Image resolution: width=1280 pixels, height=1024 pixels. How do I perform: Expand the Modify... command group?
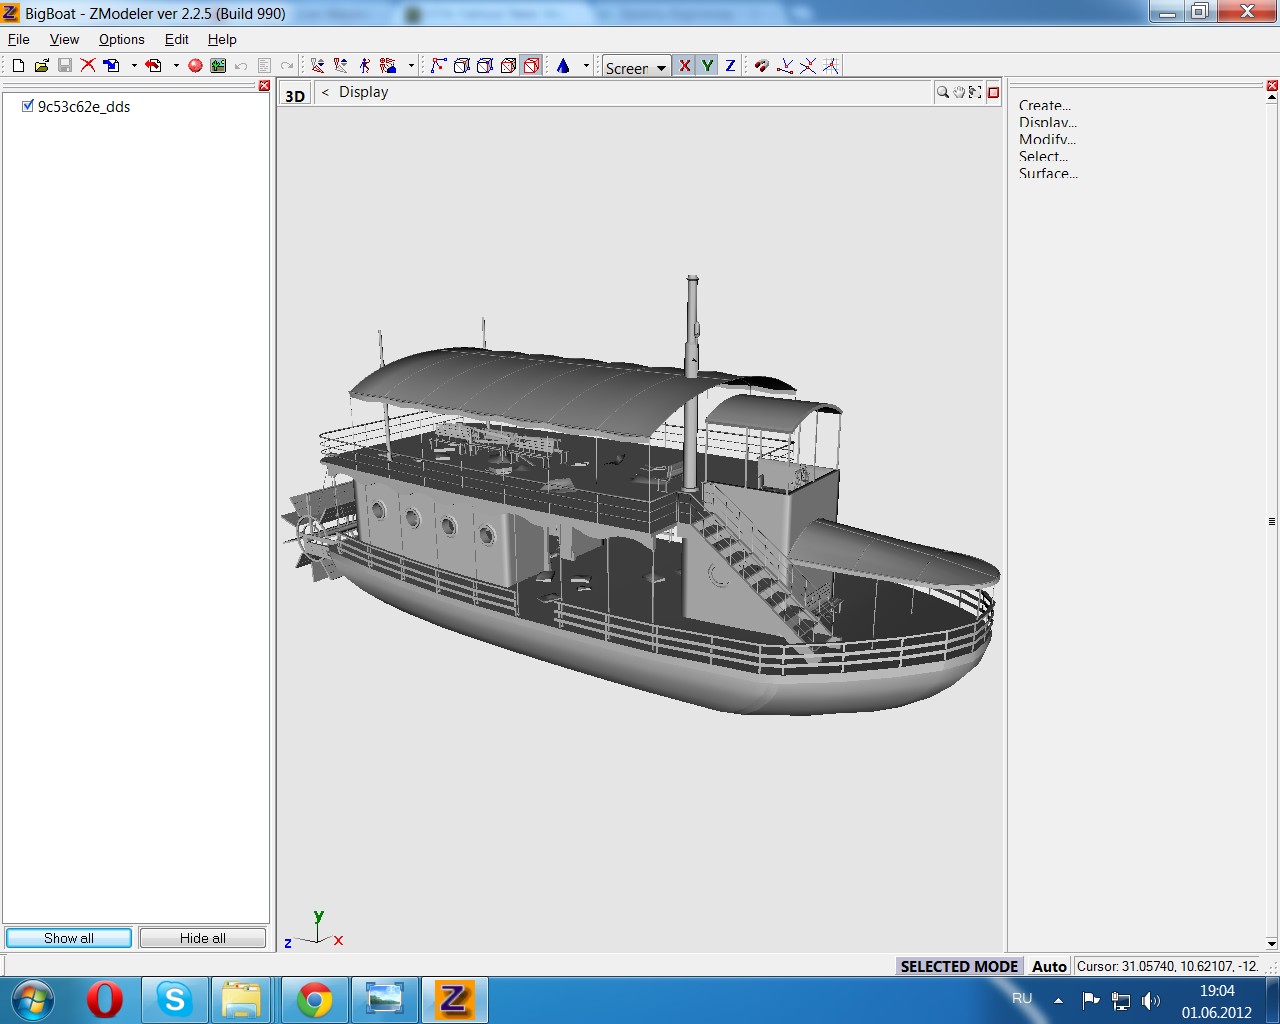1047,139
